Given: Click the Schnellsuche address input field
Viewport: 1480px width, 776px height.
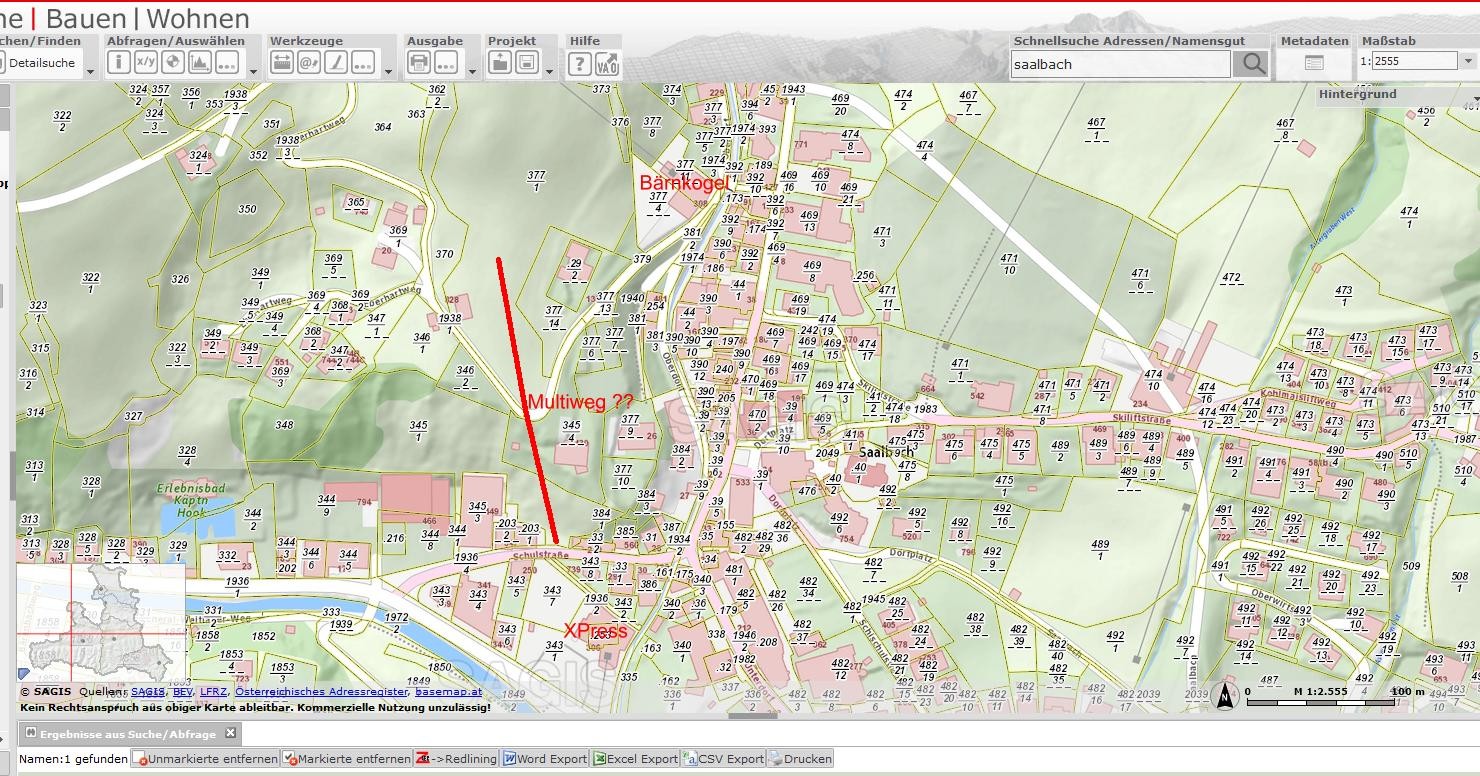Looking at the screenshot, I should click(1119, 64).
